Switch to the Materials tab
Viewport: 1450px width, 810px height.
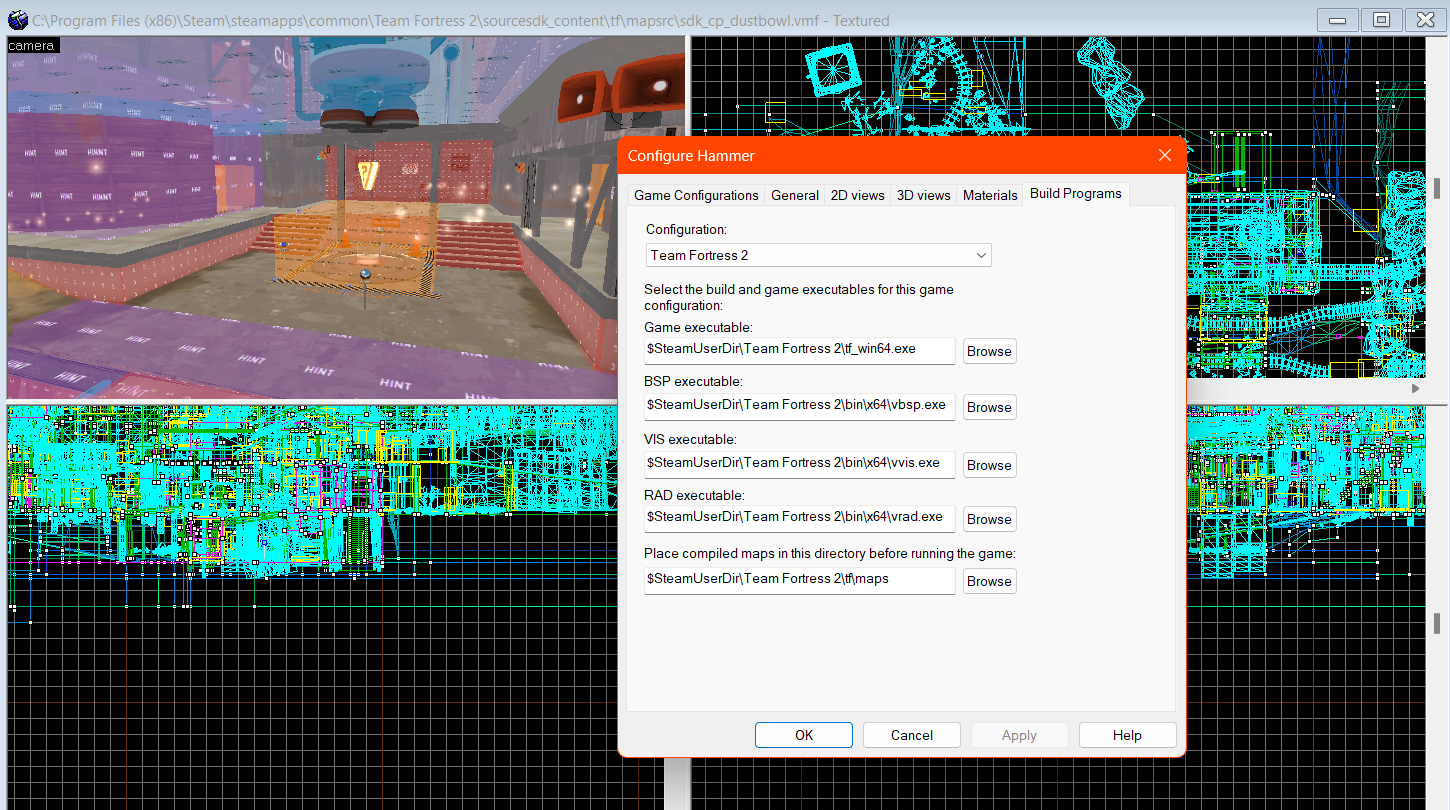click(990, 195)
